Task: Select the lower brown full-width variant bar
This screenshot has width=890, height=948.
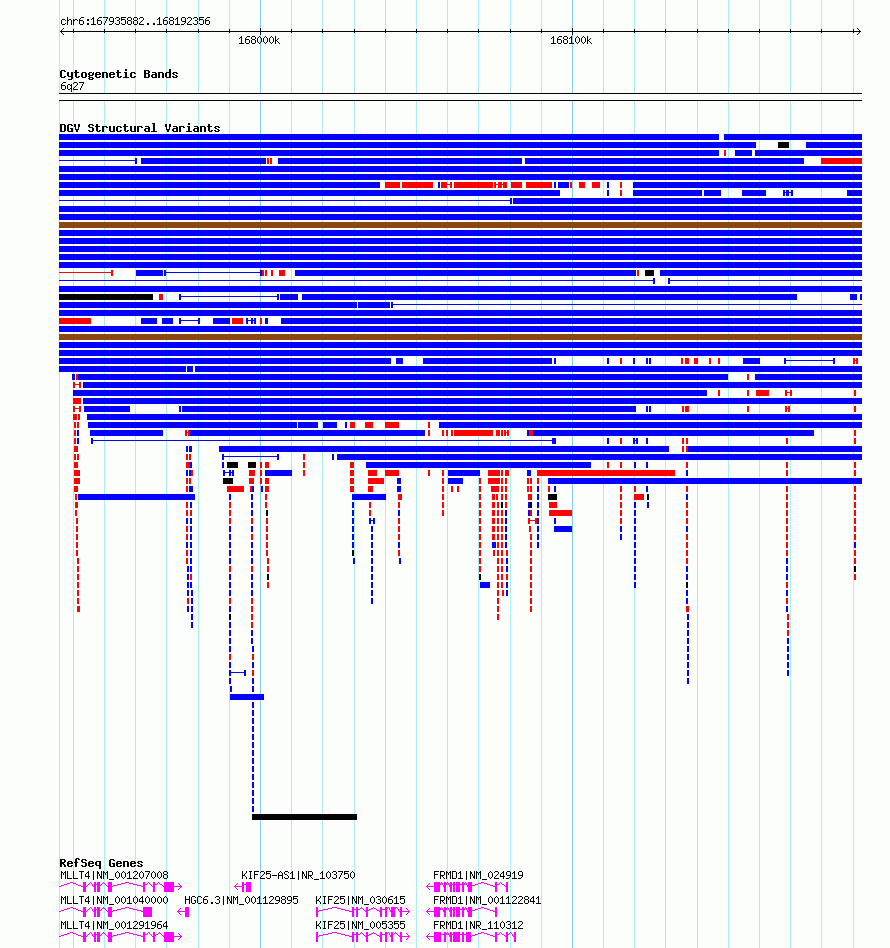Action: click(460, 337)
